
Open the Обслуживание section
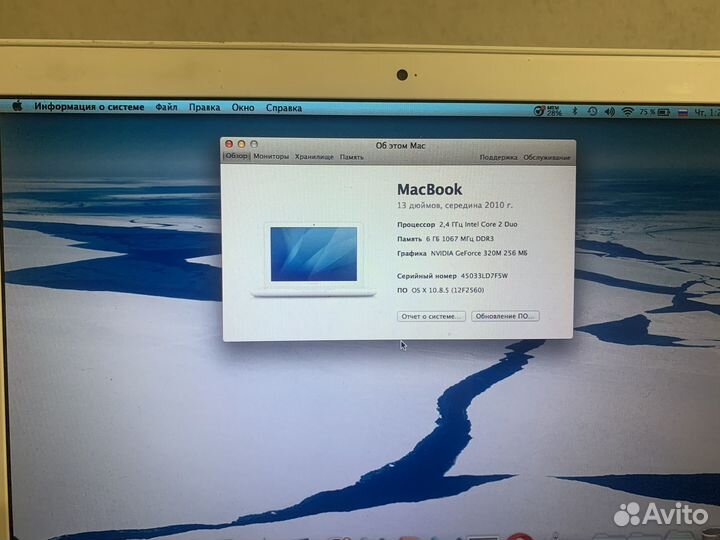click(546, 158)
